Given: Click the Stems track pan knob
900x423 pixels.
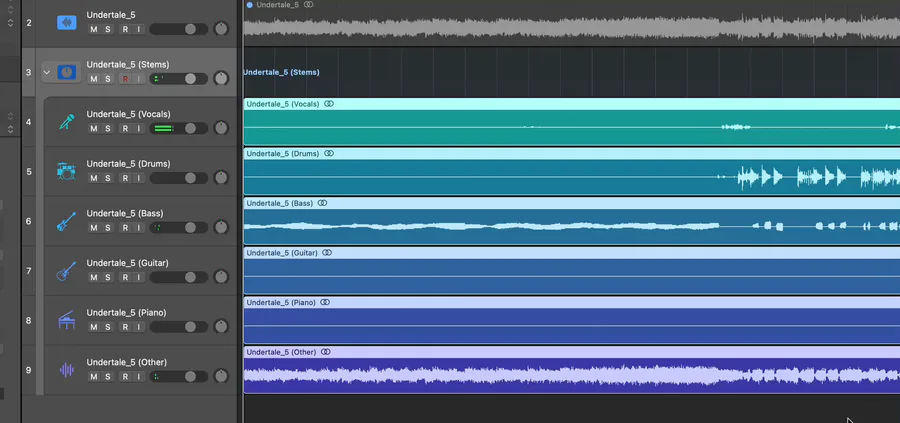Looking at the screenshot, I should click(x=221, y=79).
